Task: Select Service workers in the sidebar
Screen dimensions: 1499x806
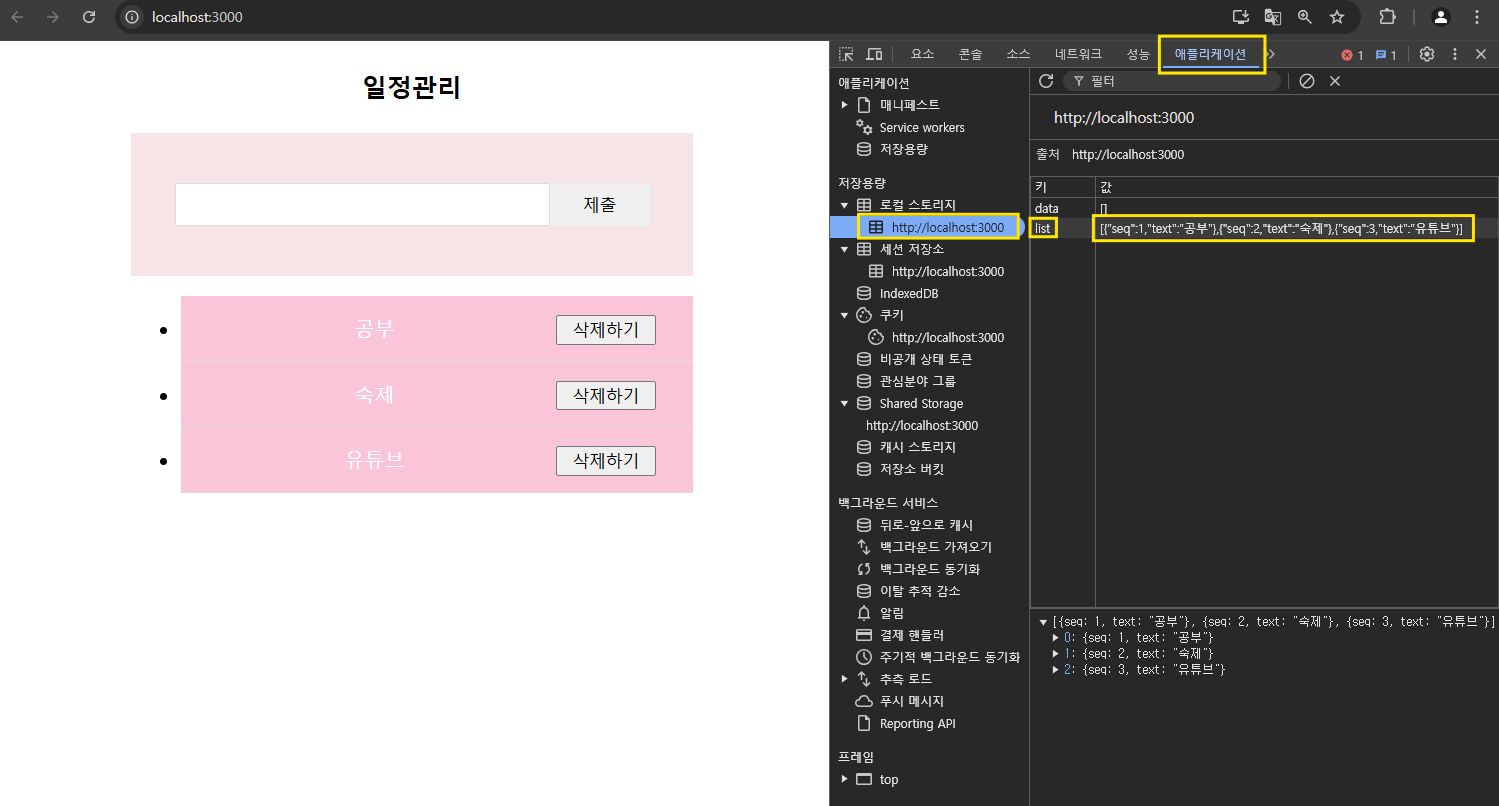Action: coord(921,127)
